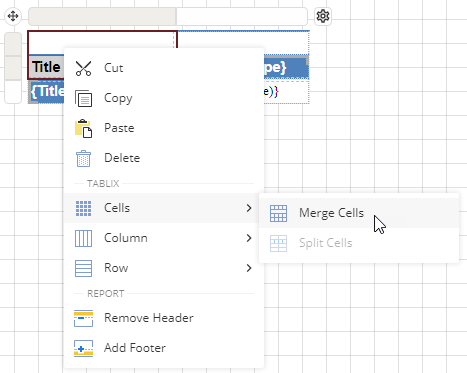Select the Row menu entry
The width and height of the screenshot is (467, 373).
coord(164,268)
